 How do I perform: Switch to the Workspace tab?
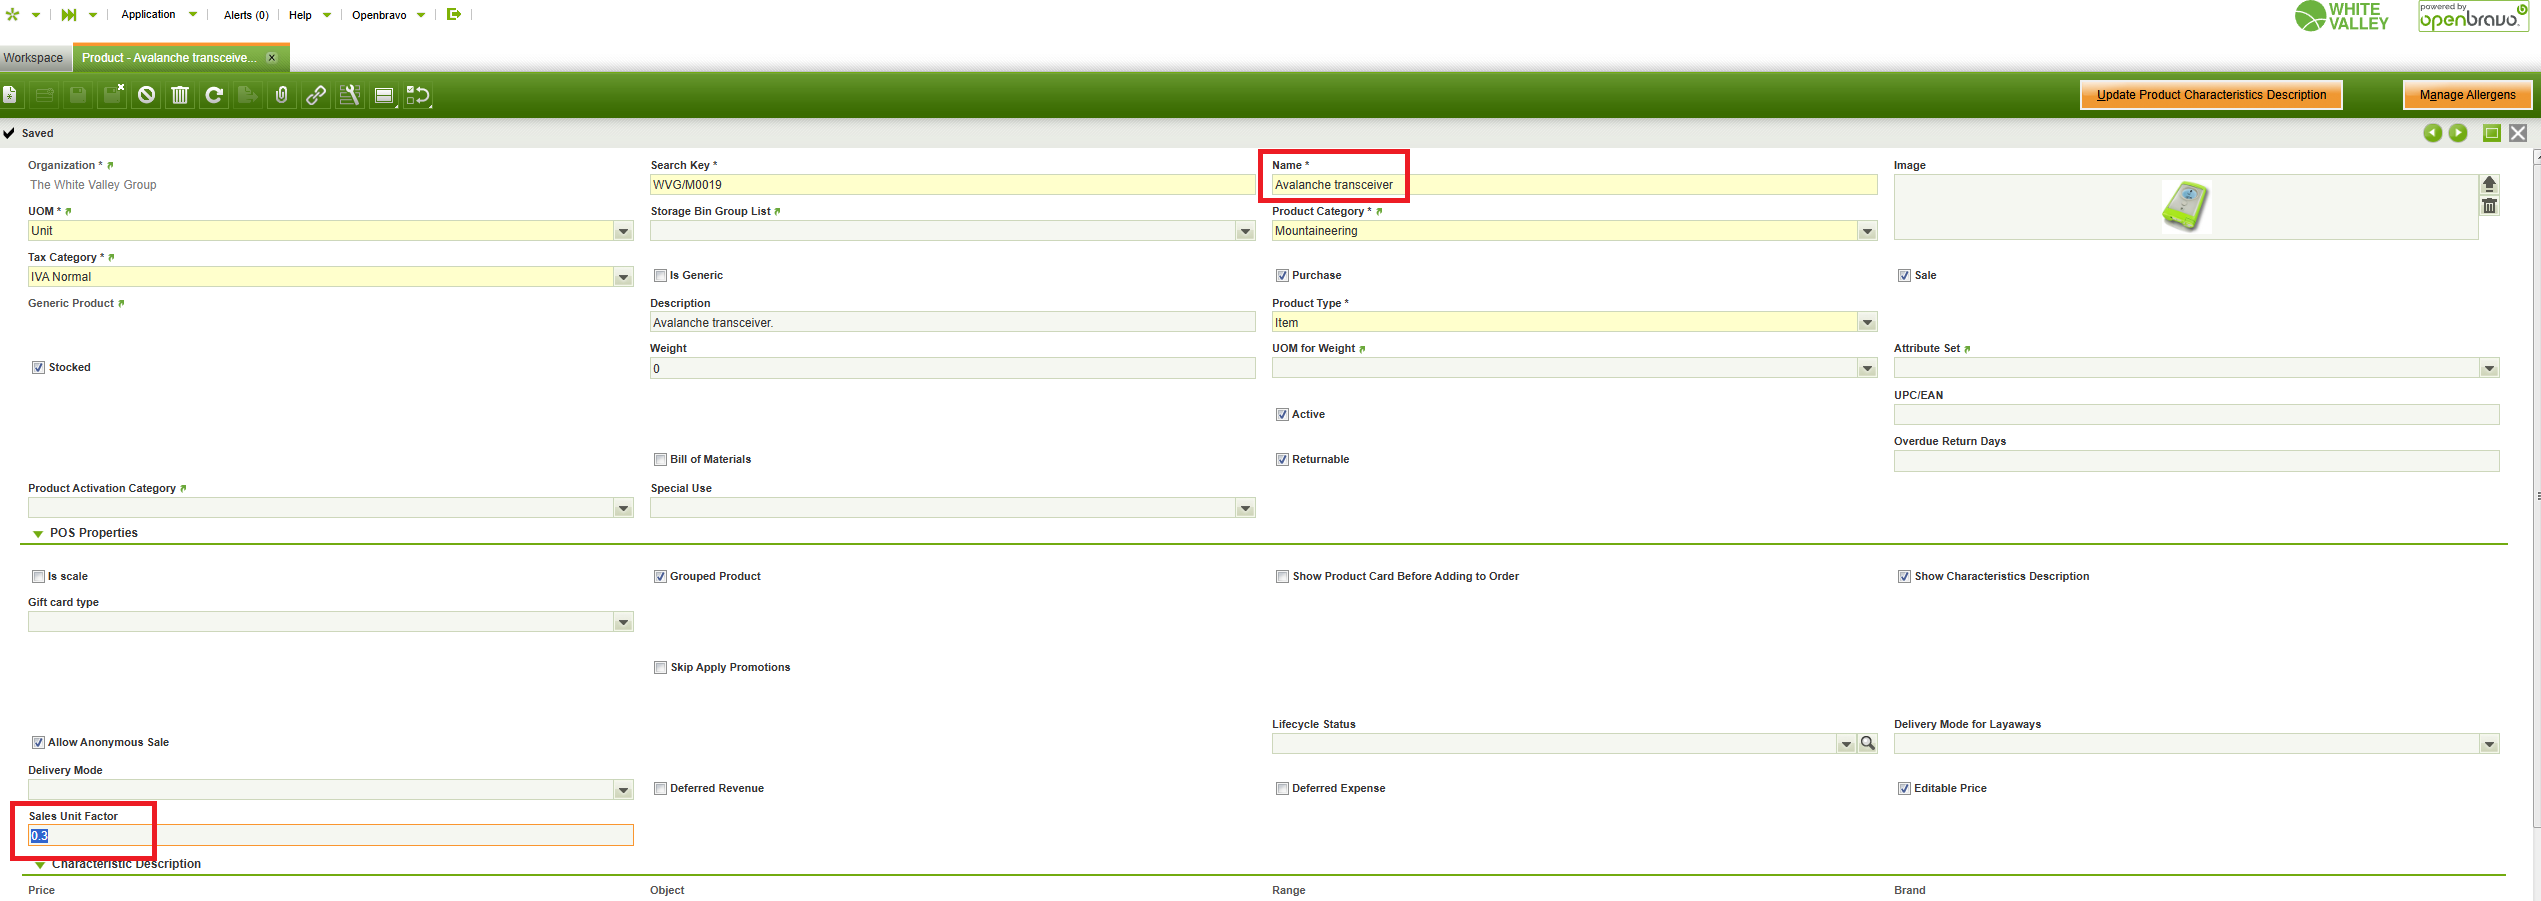click(x=33, y=58)
